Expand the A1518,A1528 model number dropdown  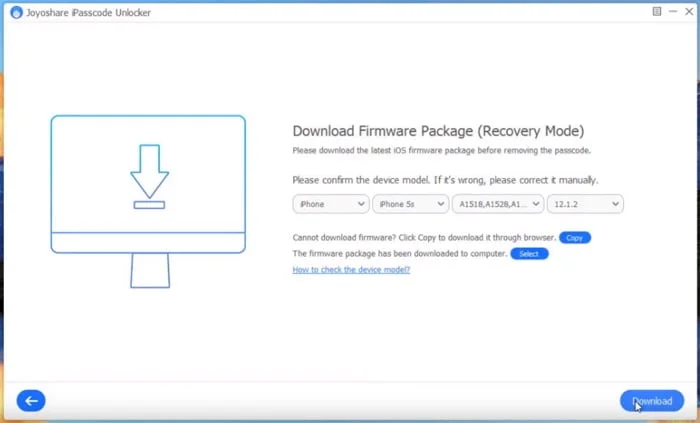498,204
